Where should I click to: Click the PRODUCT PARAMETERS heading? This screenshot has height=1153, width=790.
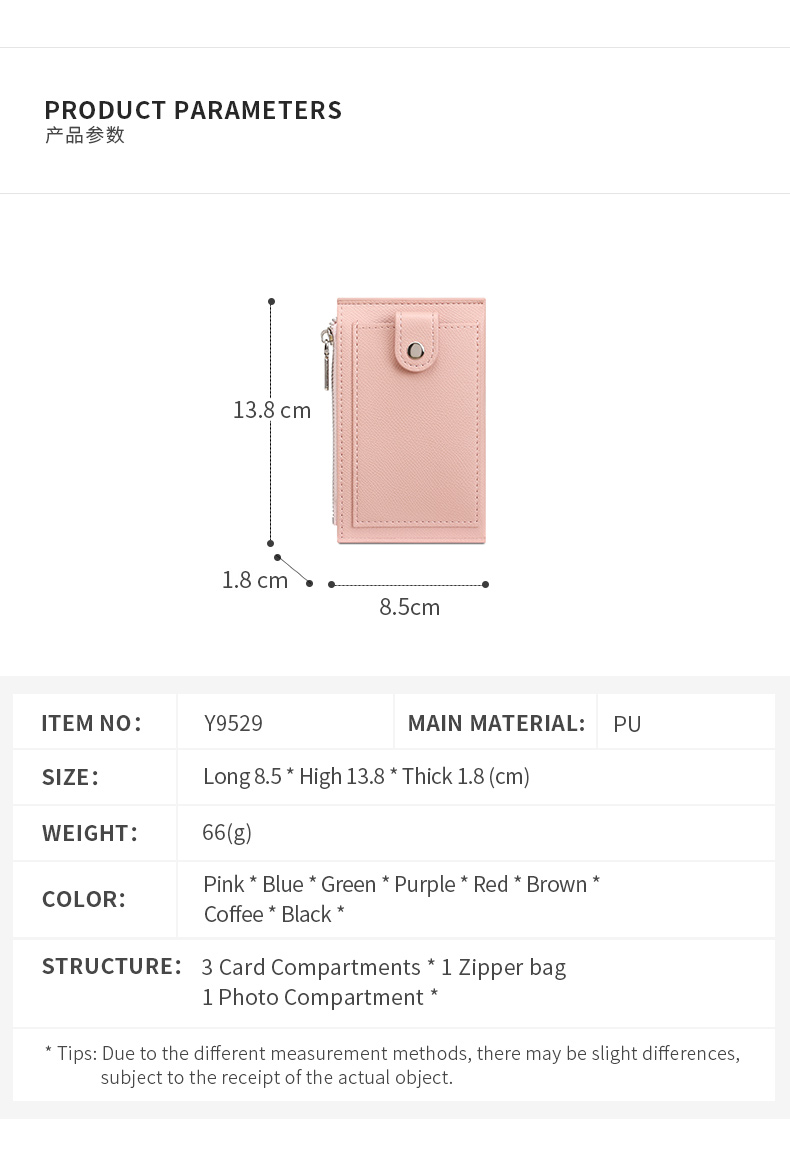pos(193,110)
